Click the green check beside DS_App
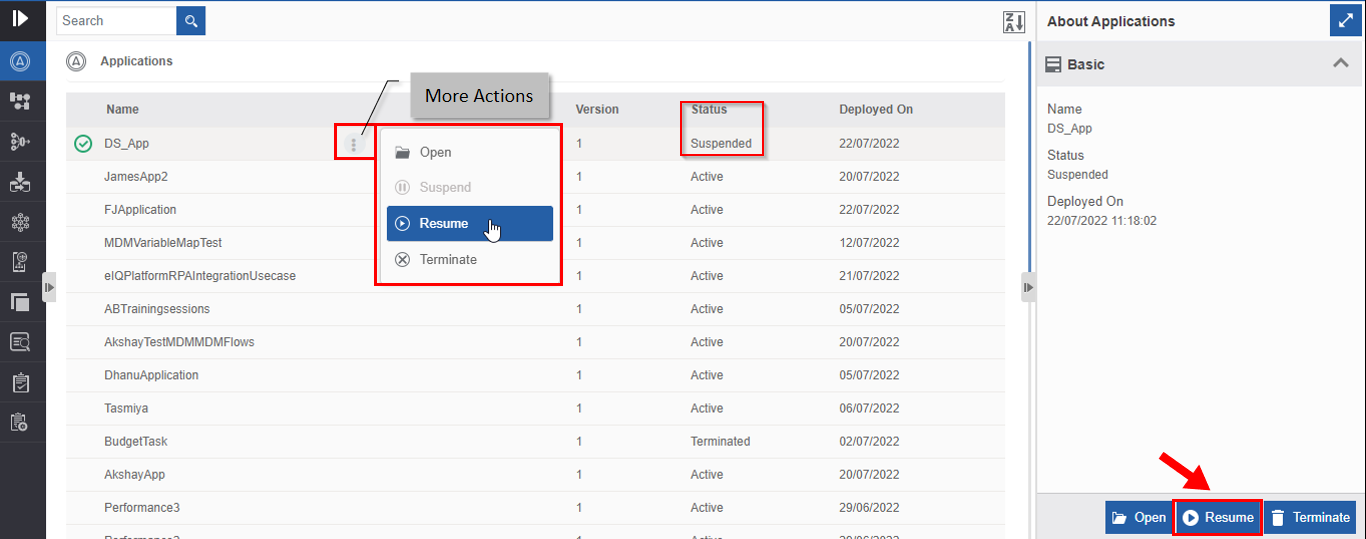The height and width of the screenshot is (539, 1366). pyautogui.click(x=83, y=144)
